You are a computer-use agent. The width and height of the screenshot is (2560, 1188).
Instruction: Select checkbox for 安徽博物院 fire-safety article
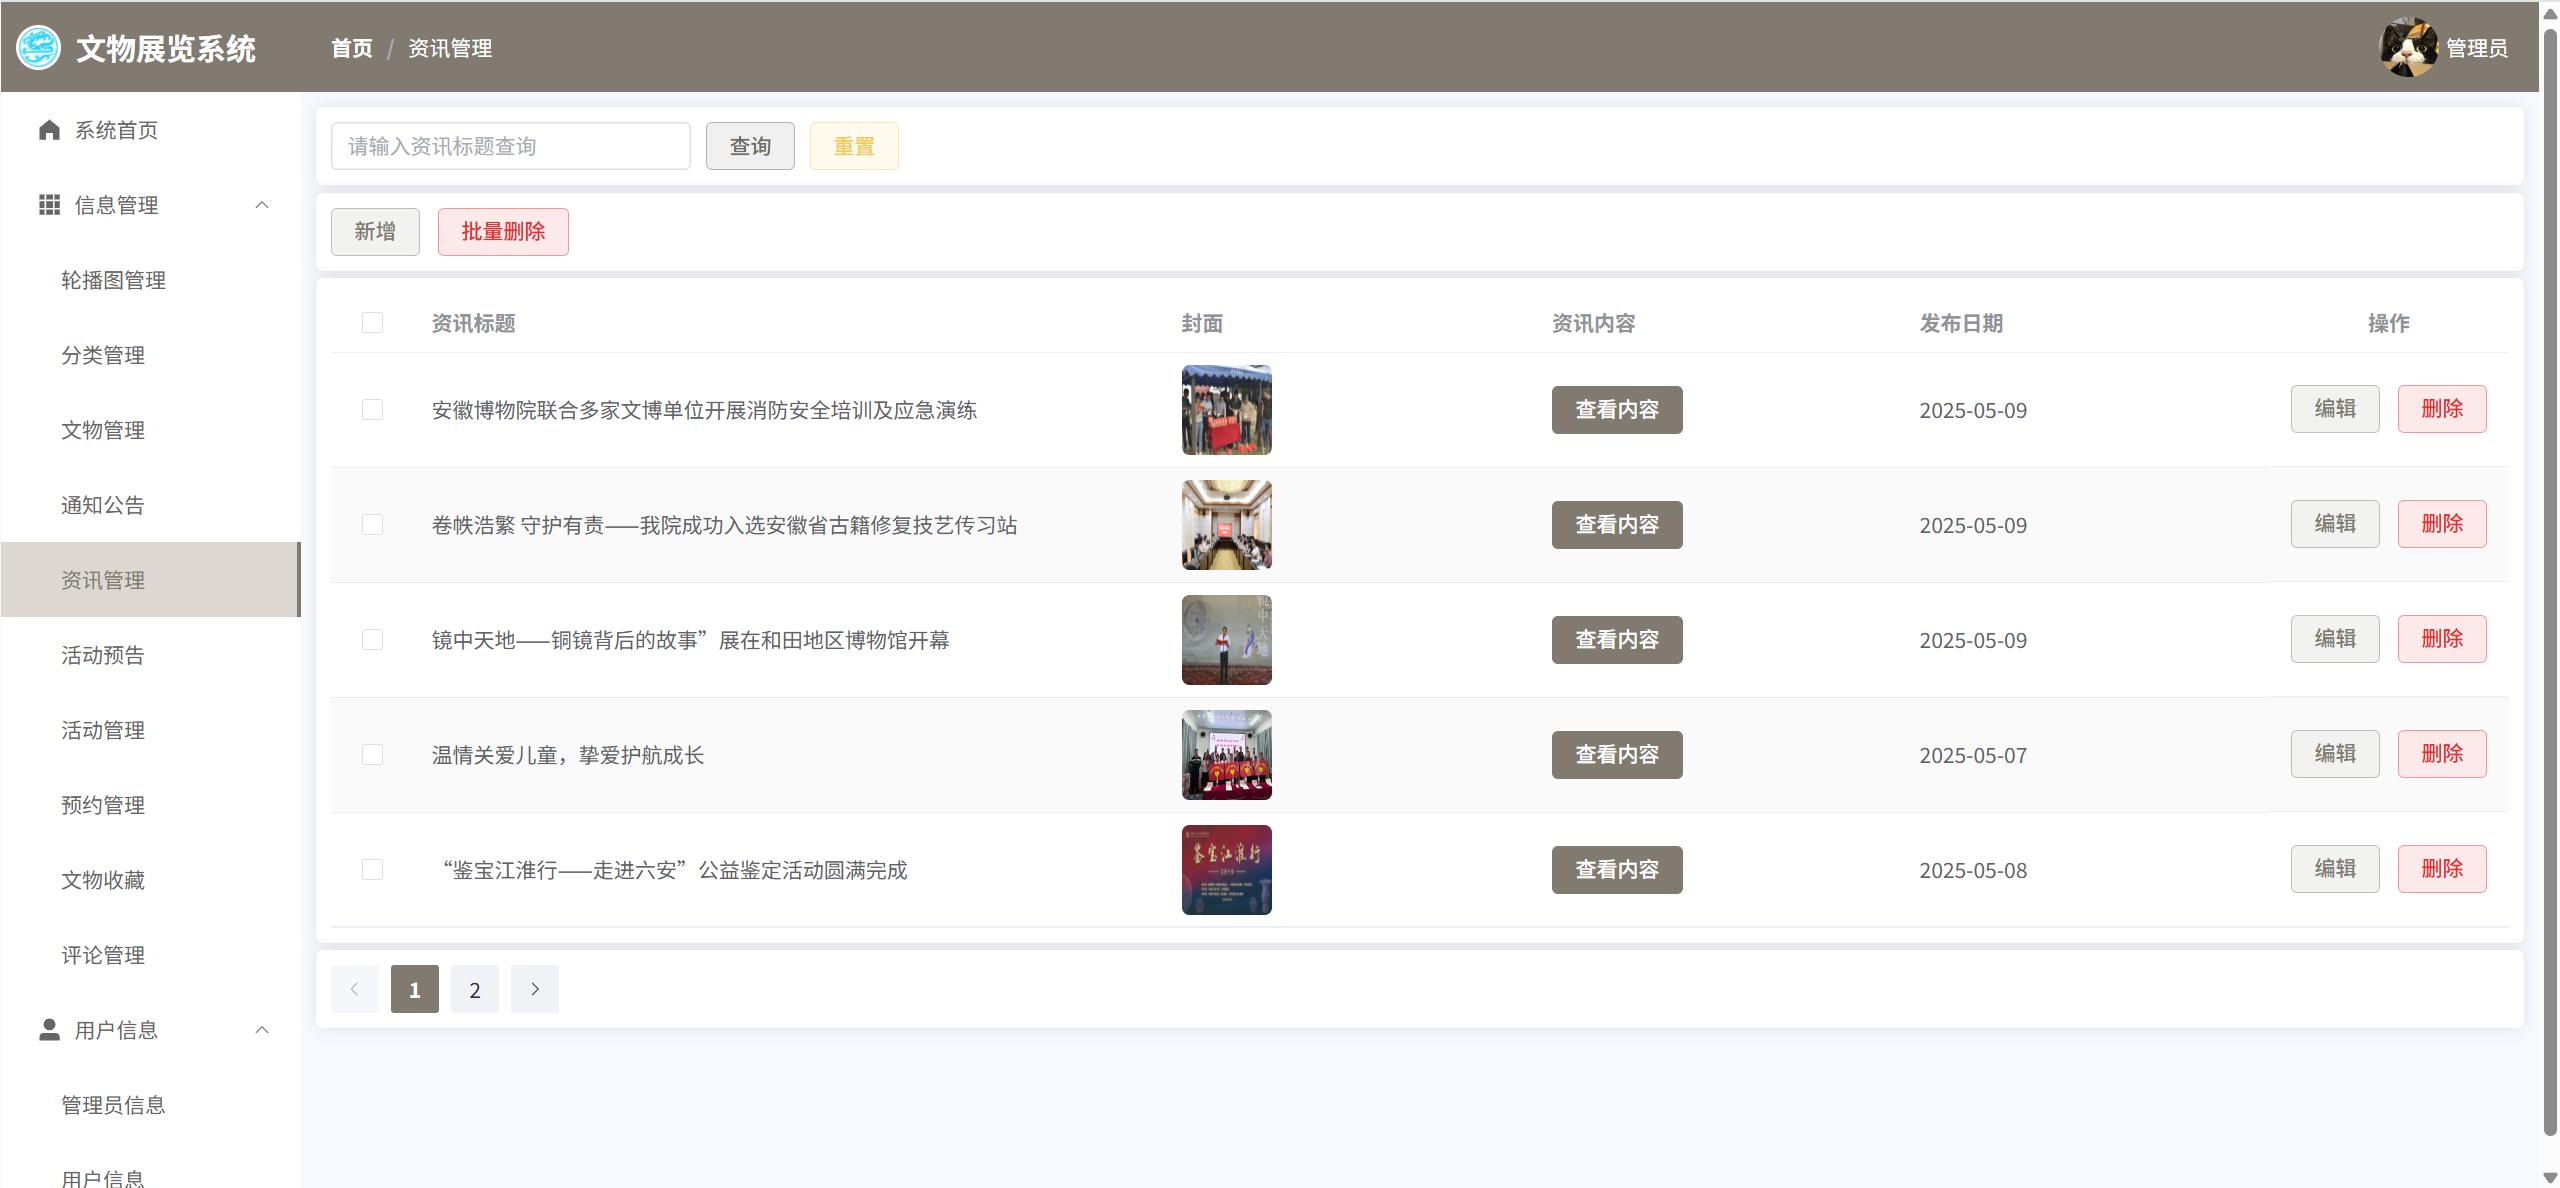[373, 410]
